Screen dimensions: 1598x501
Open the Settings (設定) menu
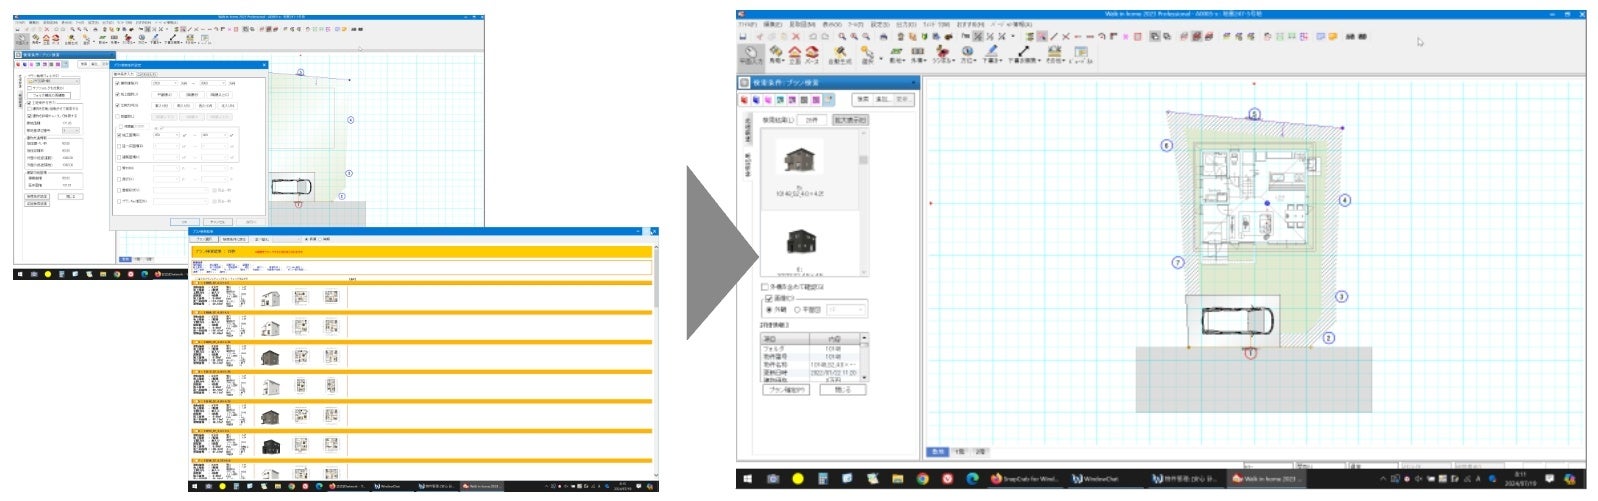880,24
